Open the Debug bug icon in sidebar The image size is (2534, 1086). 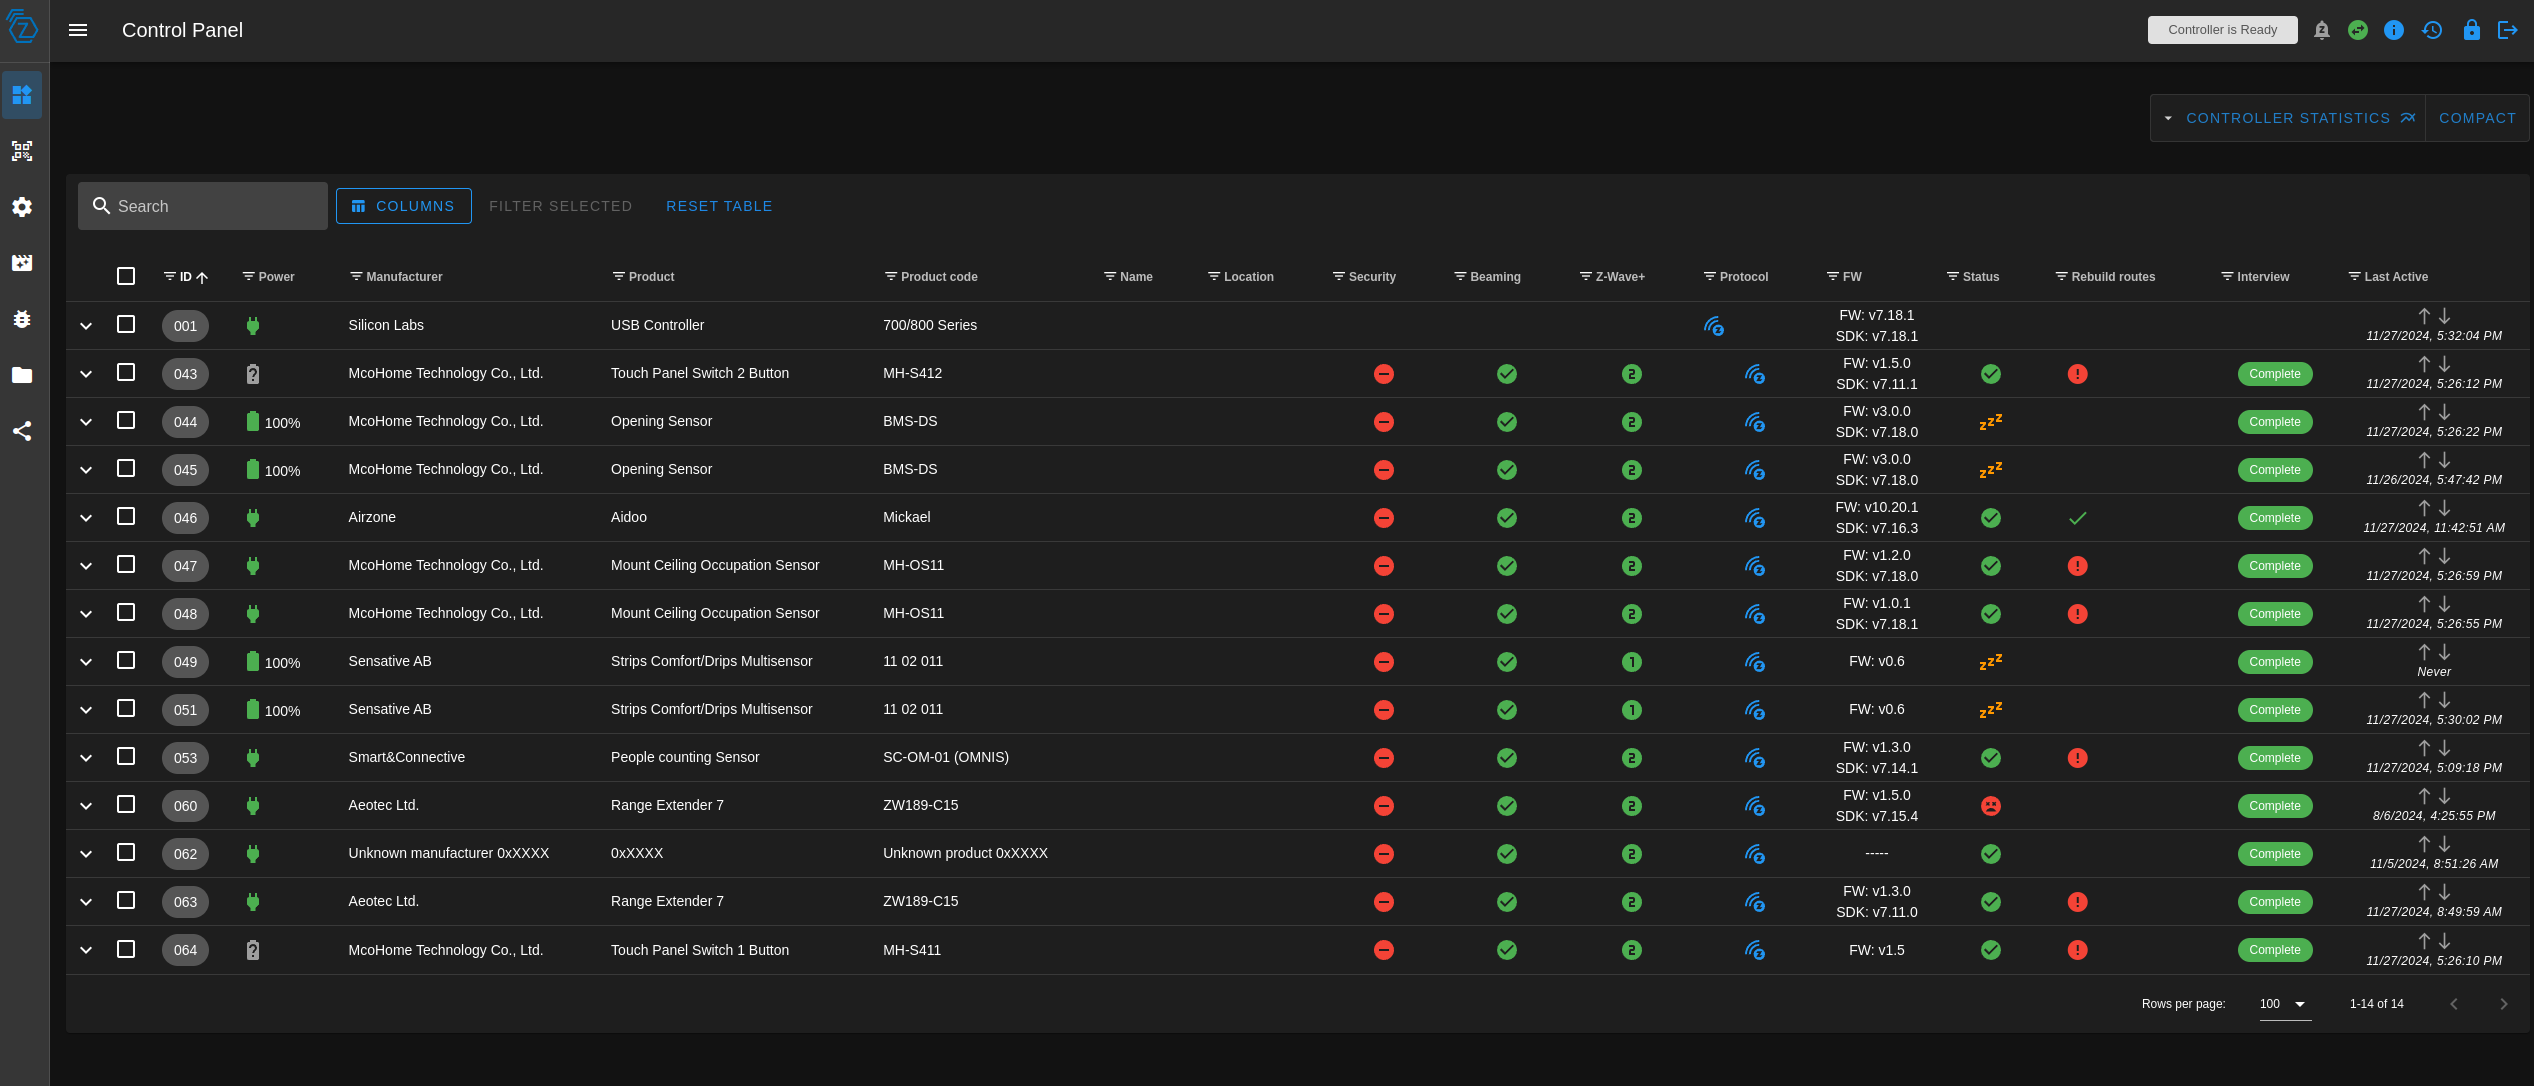[x=22, y=319]
